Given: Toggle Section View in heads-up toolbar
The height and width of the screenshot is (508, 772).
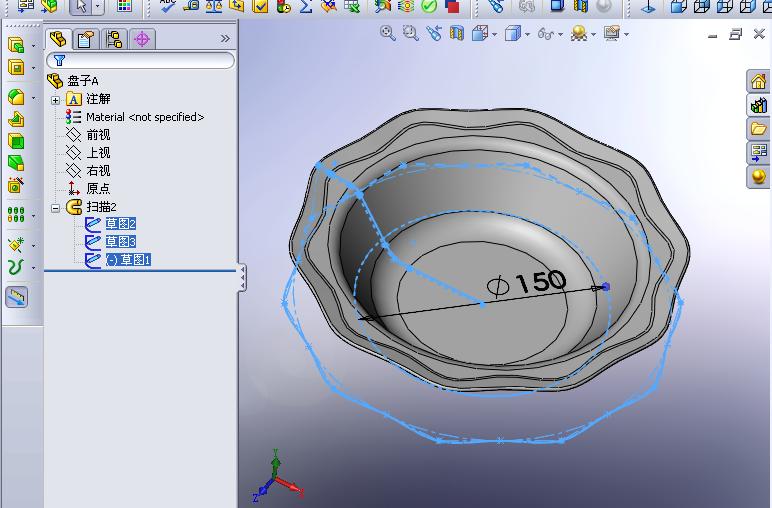Looking at the screenshot, I should [x=457, y=33].
